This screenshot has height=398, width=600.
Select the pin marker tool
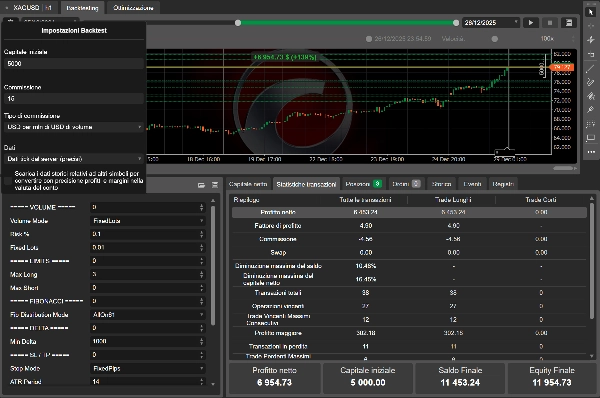click(591, 110)
